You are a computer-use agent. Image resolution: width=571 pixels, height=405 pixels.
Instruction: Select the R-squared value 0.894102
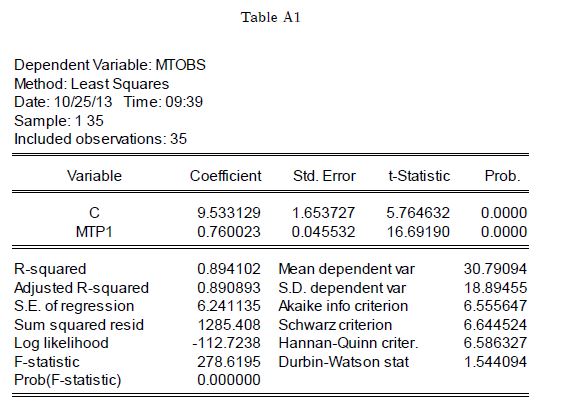point(229,269)
